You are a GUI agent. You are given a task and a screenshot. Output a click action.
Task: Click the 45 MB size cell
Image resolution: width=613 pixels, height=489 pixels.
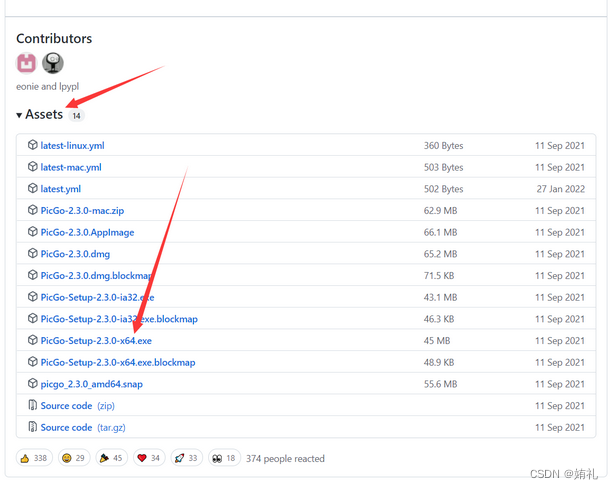coord(437,341)
